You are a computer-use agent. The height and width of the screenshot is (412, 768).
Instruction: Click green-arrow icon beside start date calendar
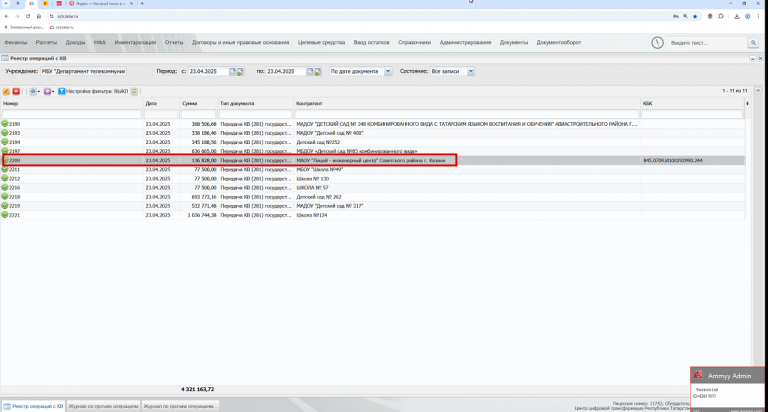pyautogui.click(x=240, y=72)
